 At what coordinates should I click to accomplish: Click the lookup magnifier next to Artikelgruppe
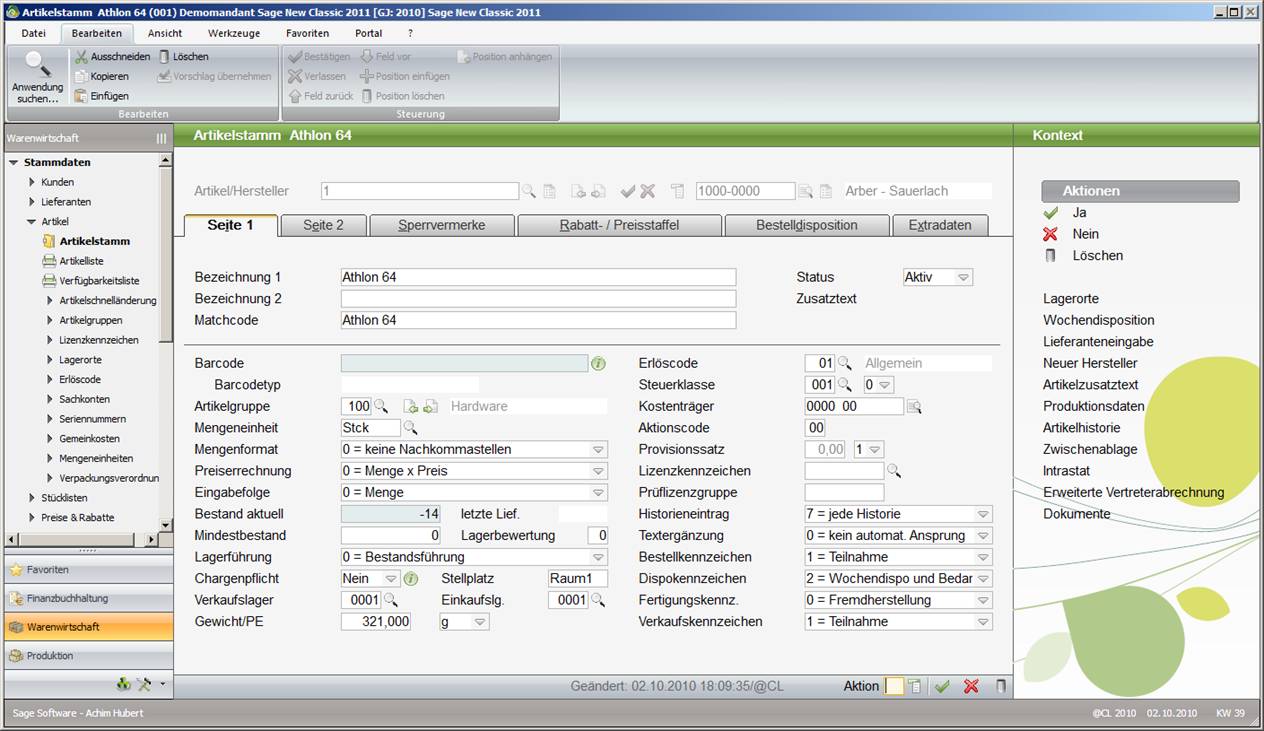coord(381,406)
